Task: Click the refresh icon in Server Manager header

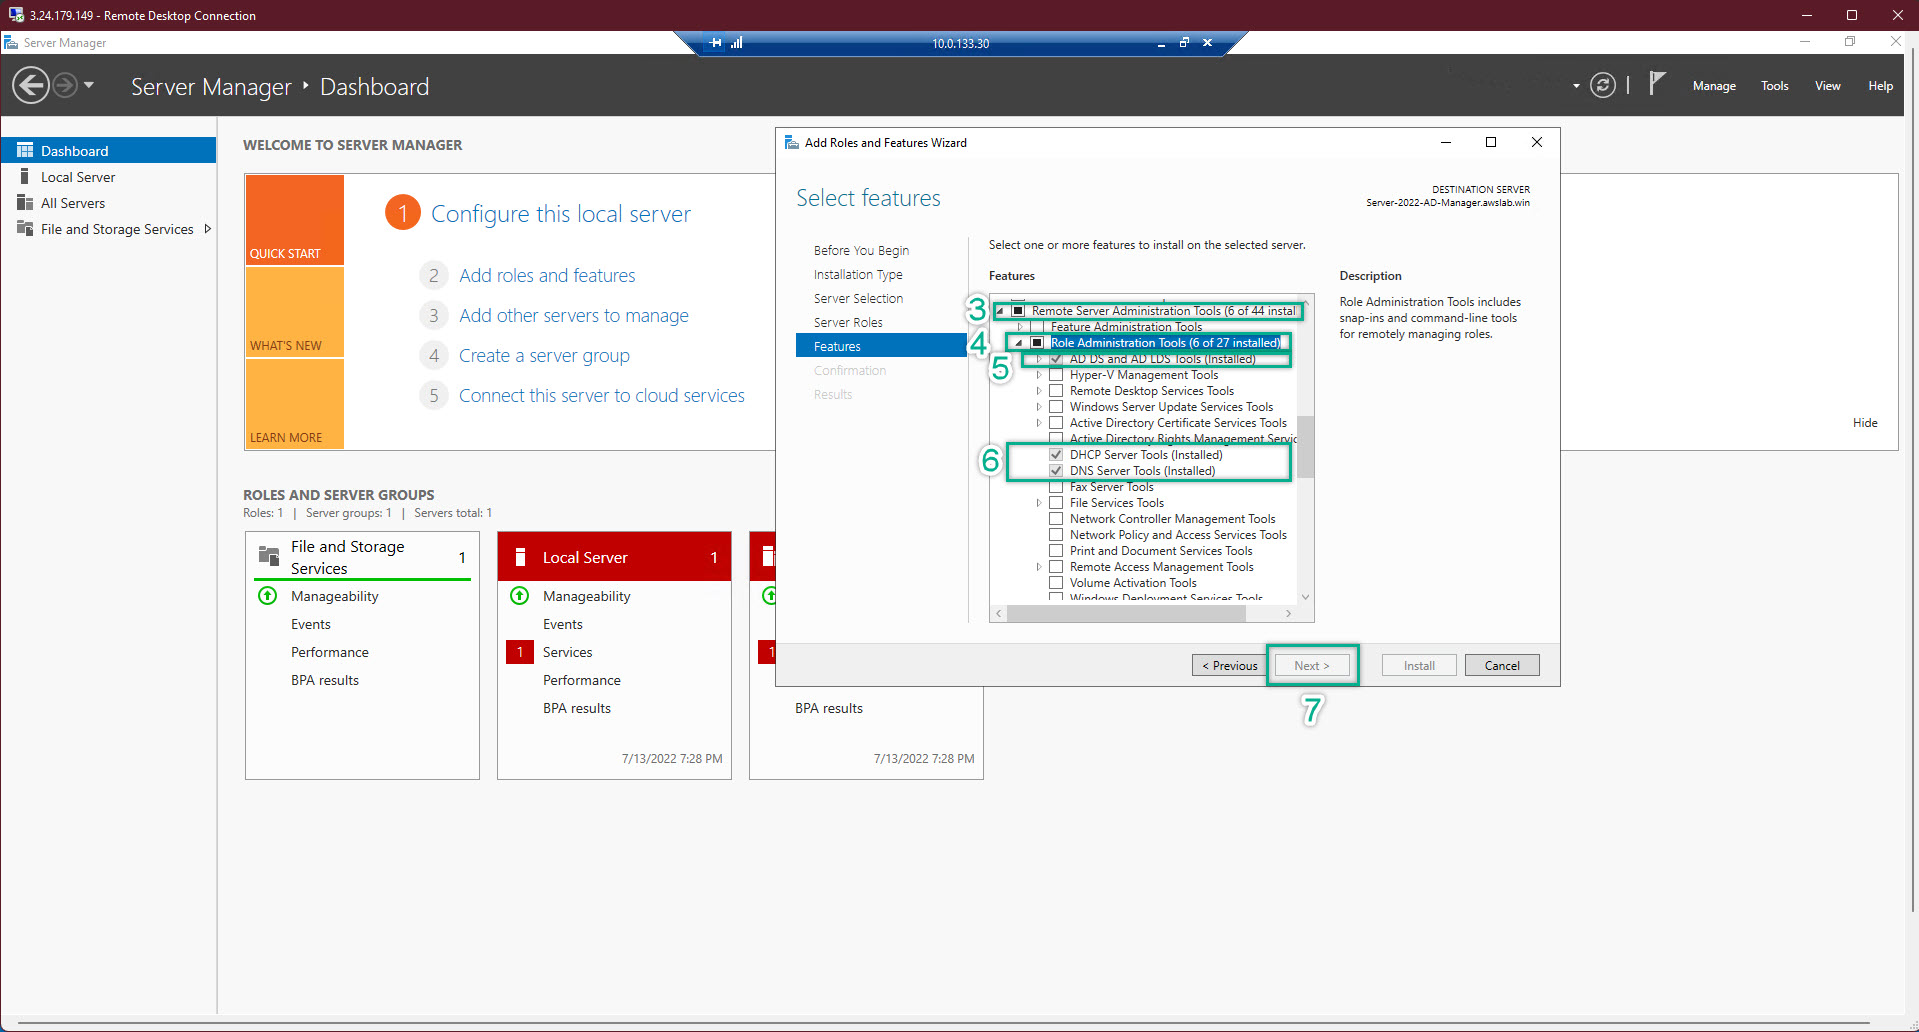Action: 1603,85
